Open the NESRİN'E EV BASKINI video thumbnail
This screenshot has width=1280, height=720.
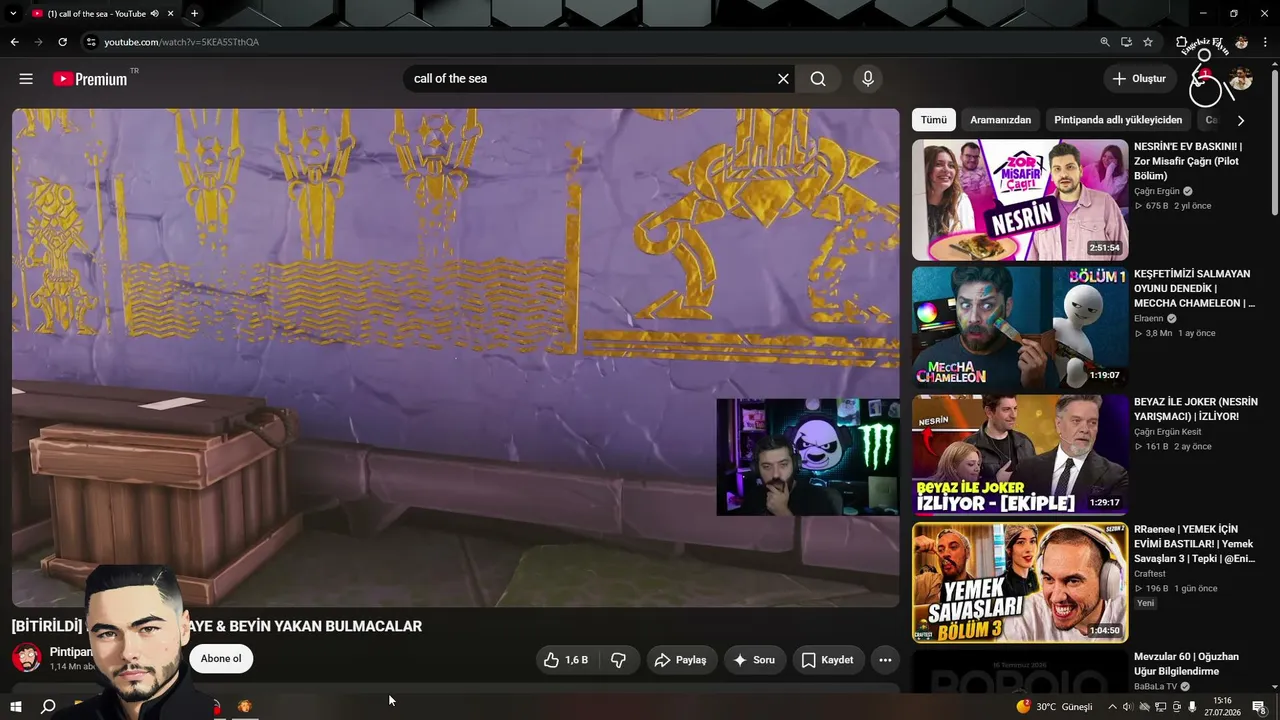coord(1020,200)
